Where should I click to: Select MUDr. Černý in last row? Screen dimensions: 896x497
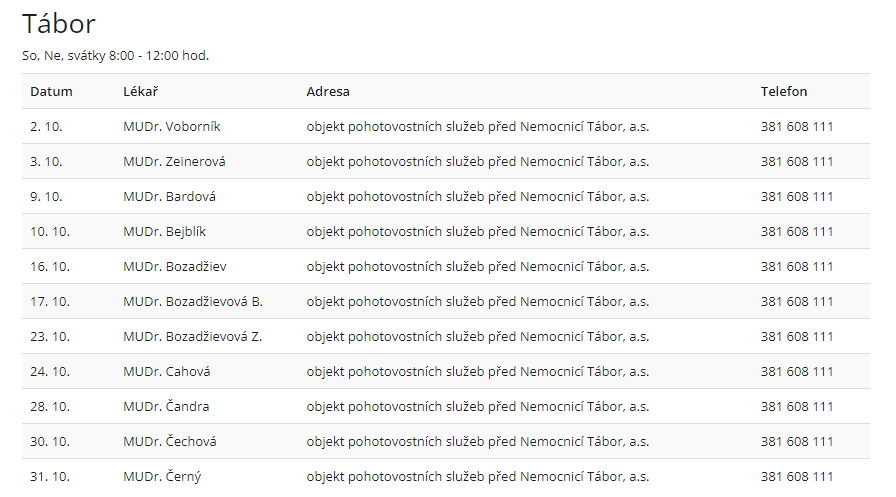[162, 477]
